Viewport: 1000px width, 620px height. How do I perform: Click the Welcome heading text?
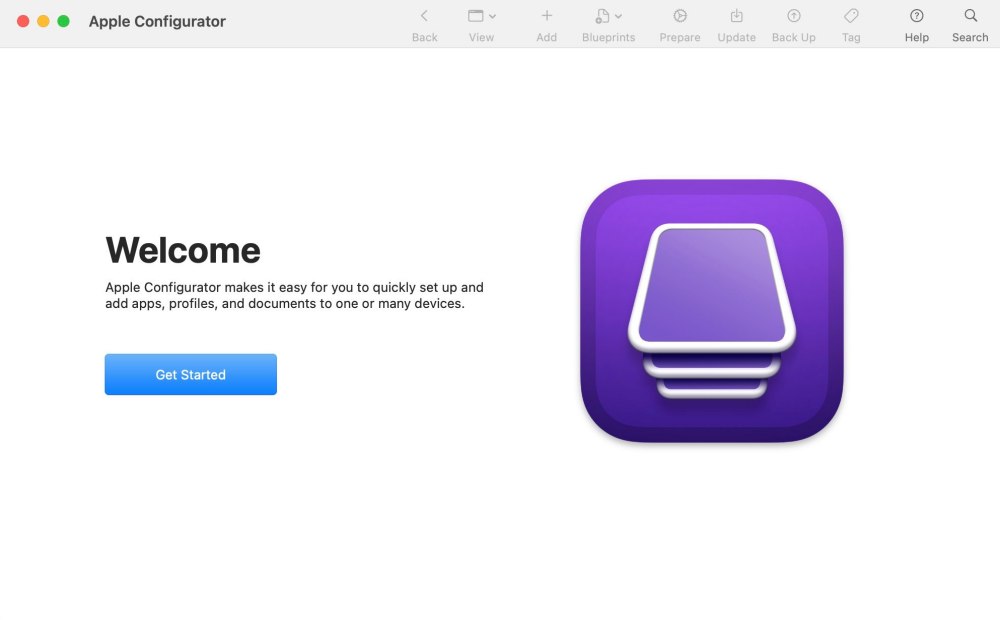(x=183, y=250)
